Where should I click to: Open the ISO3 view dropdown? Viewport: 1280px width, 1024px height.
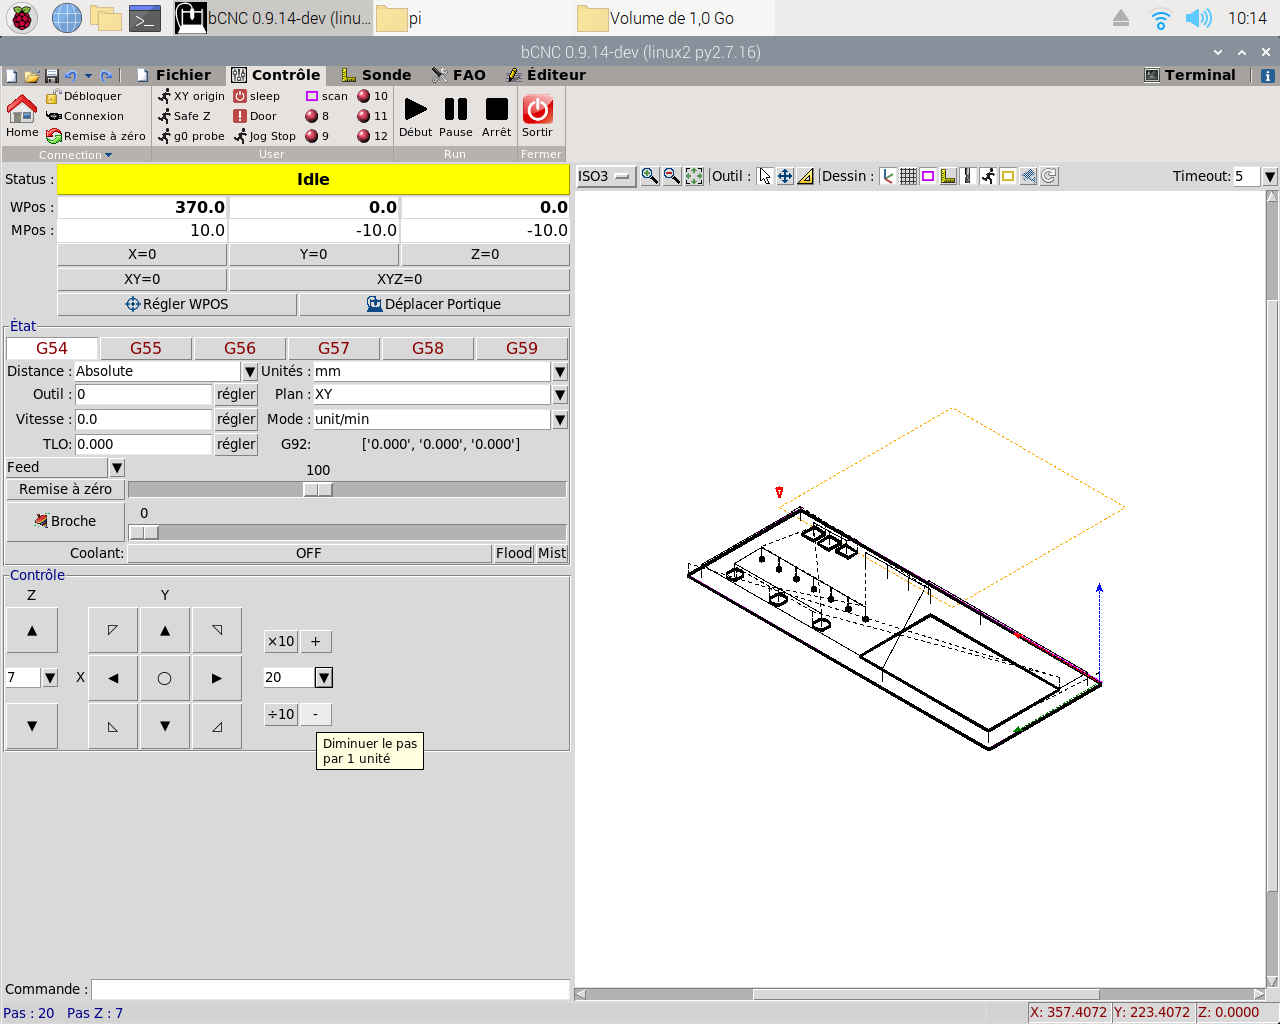pyautogui.click(x=606, y=176)
